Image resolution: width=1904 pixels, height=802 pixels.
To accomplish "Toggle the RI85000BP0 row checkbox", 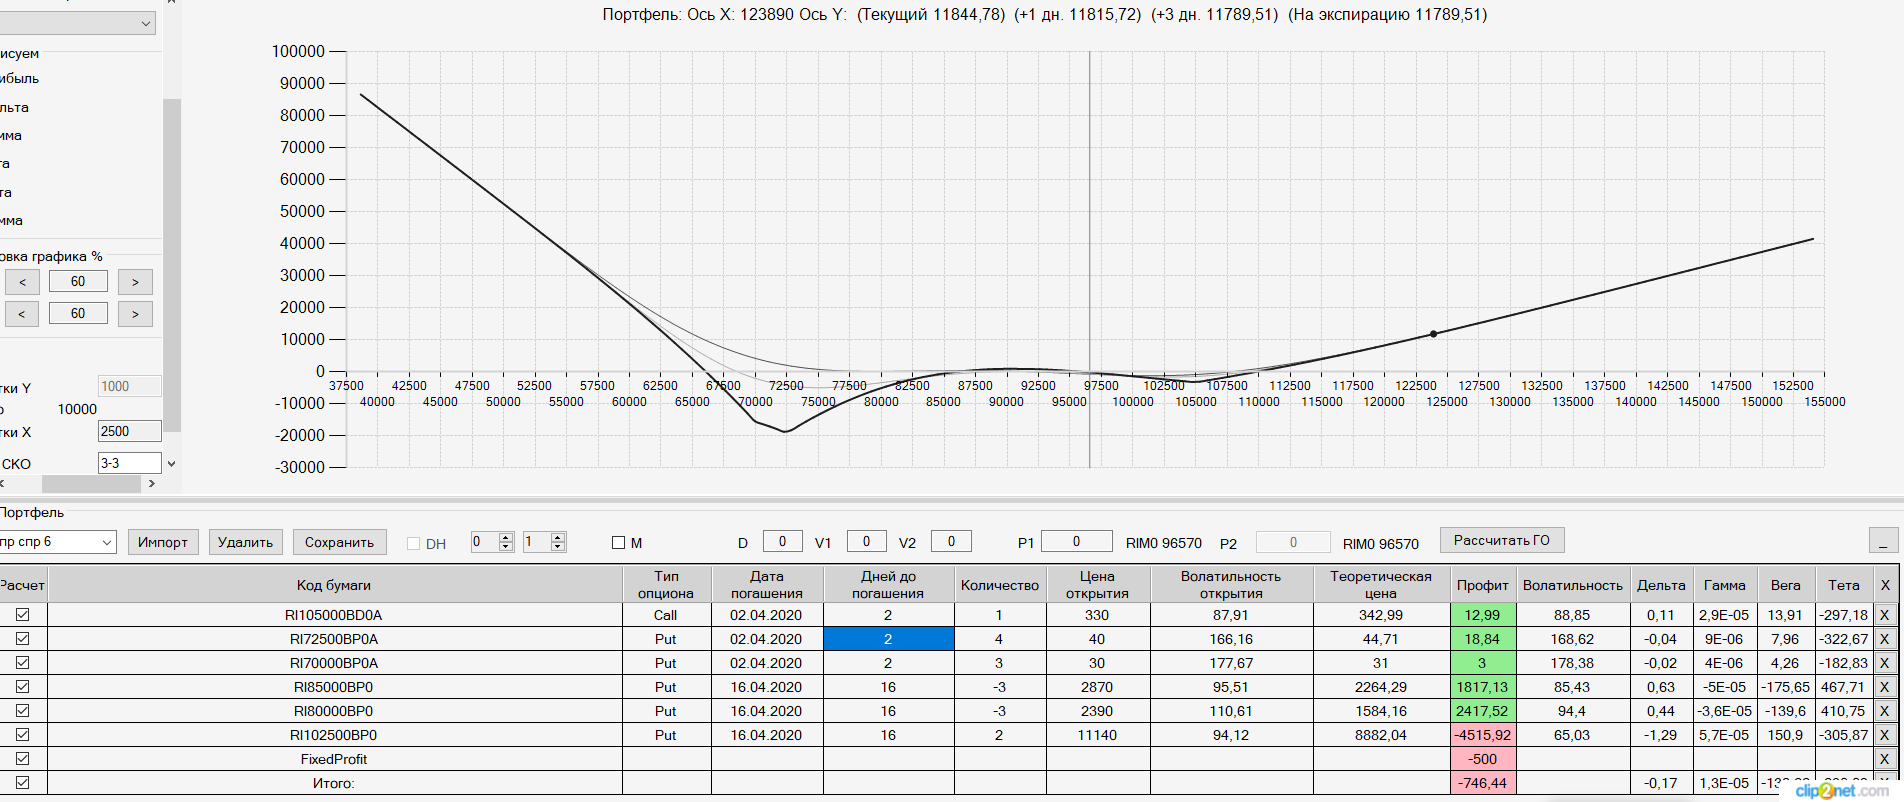I will 22,687.
